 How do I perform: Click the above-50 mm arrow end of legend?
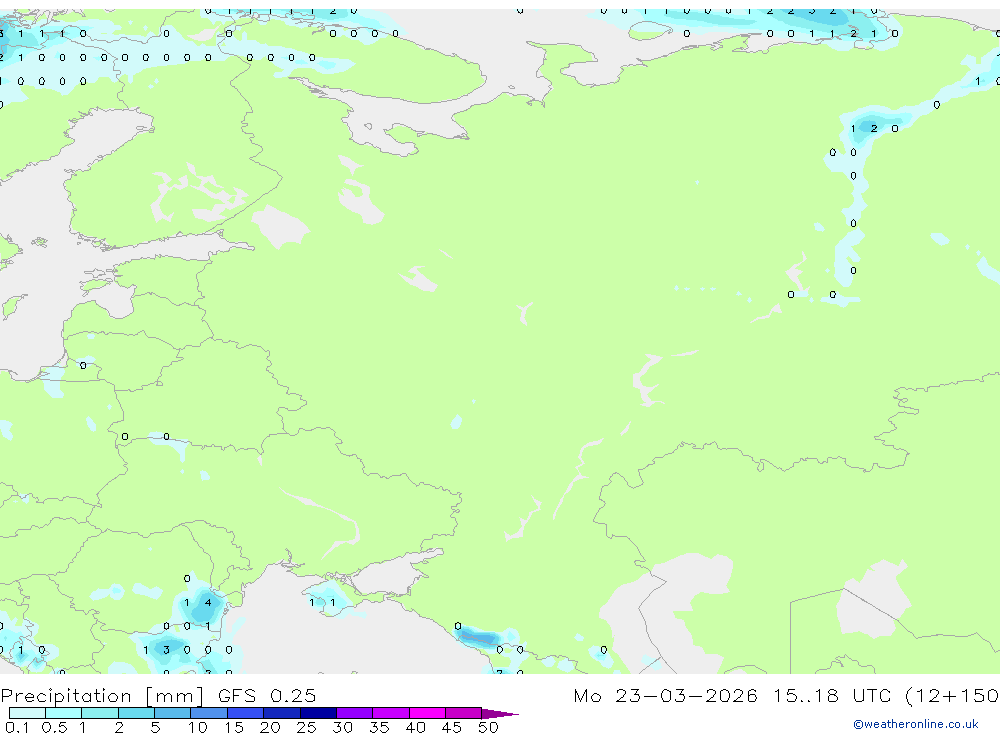coord(499,713)
